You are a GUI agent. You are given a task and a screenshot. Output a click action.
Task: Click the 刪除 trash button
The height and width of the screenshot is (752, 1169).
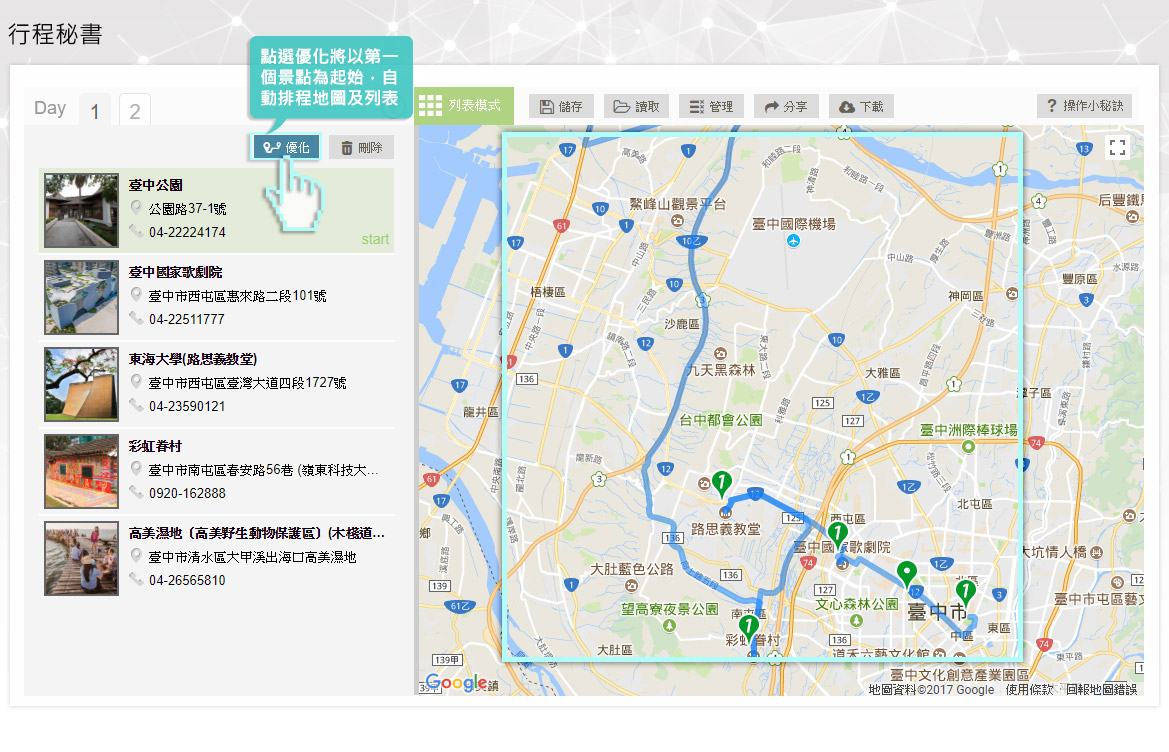[x=361, y=148]
